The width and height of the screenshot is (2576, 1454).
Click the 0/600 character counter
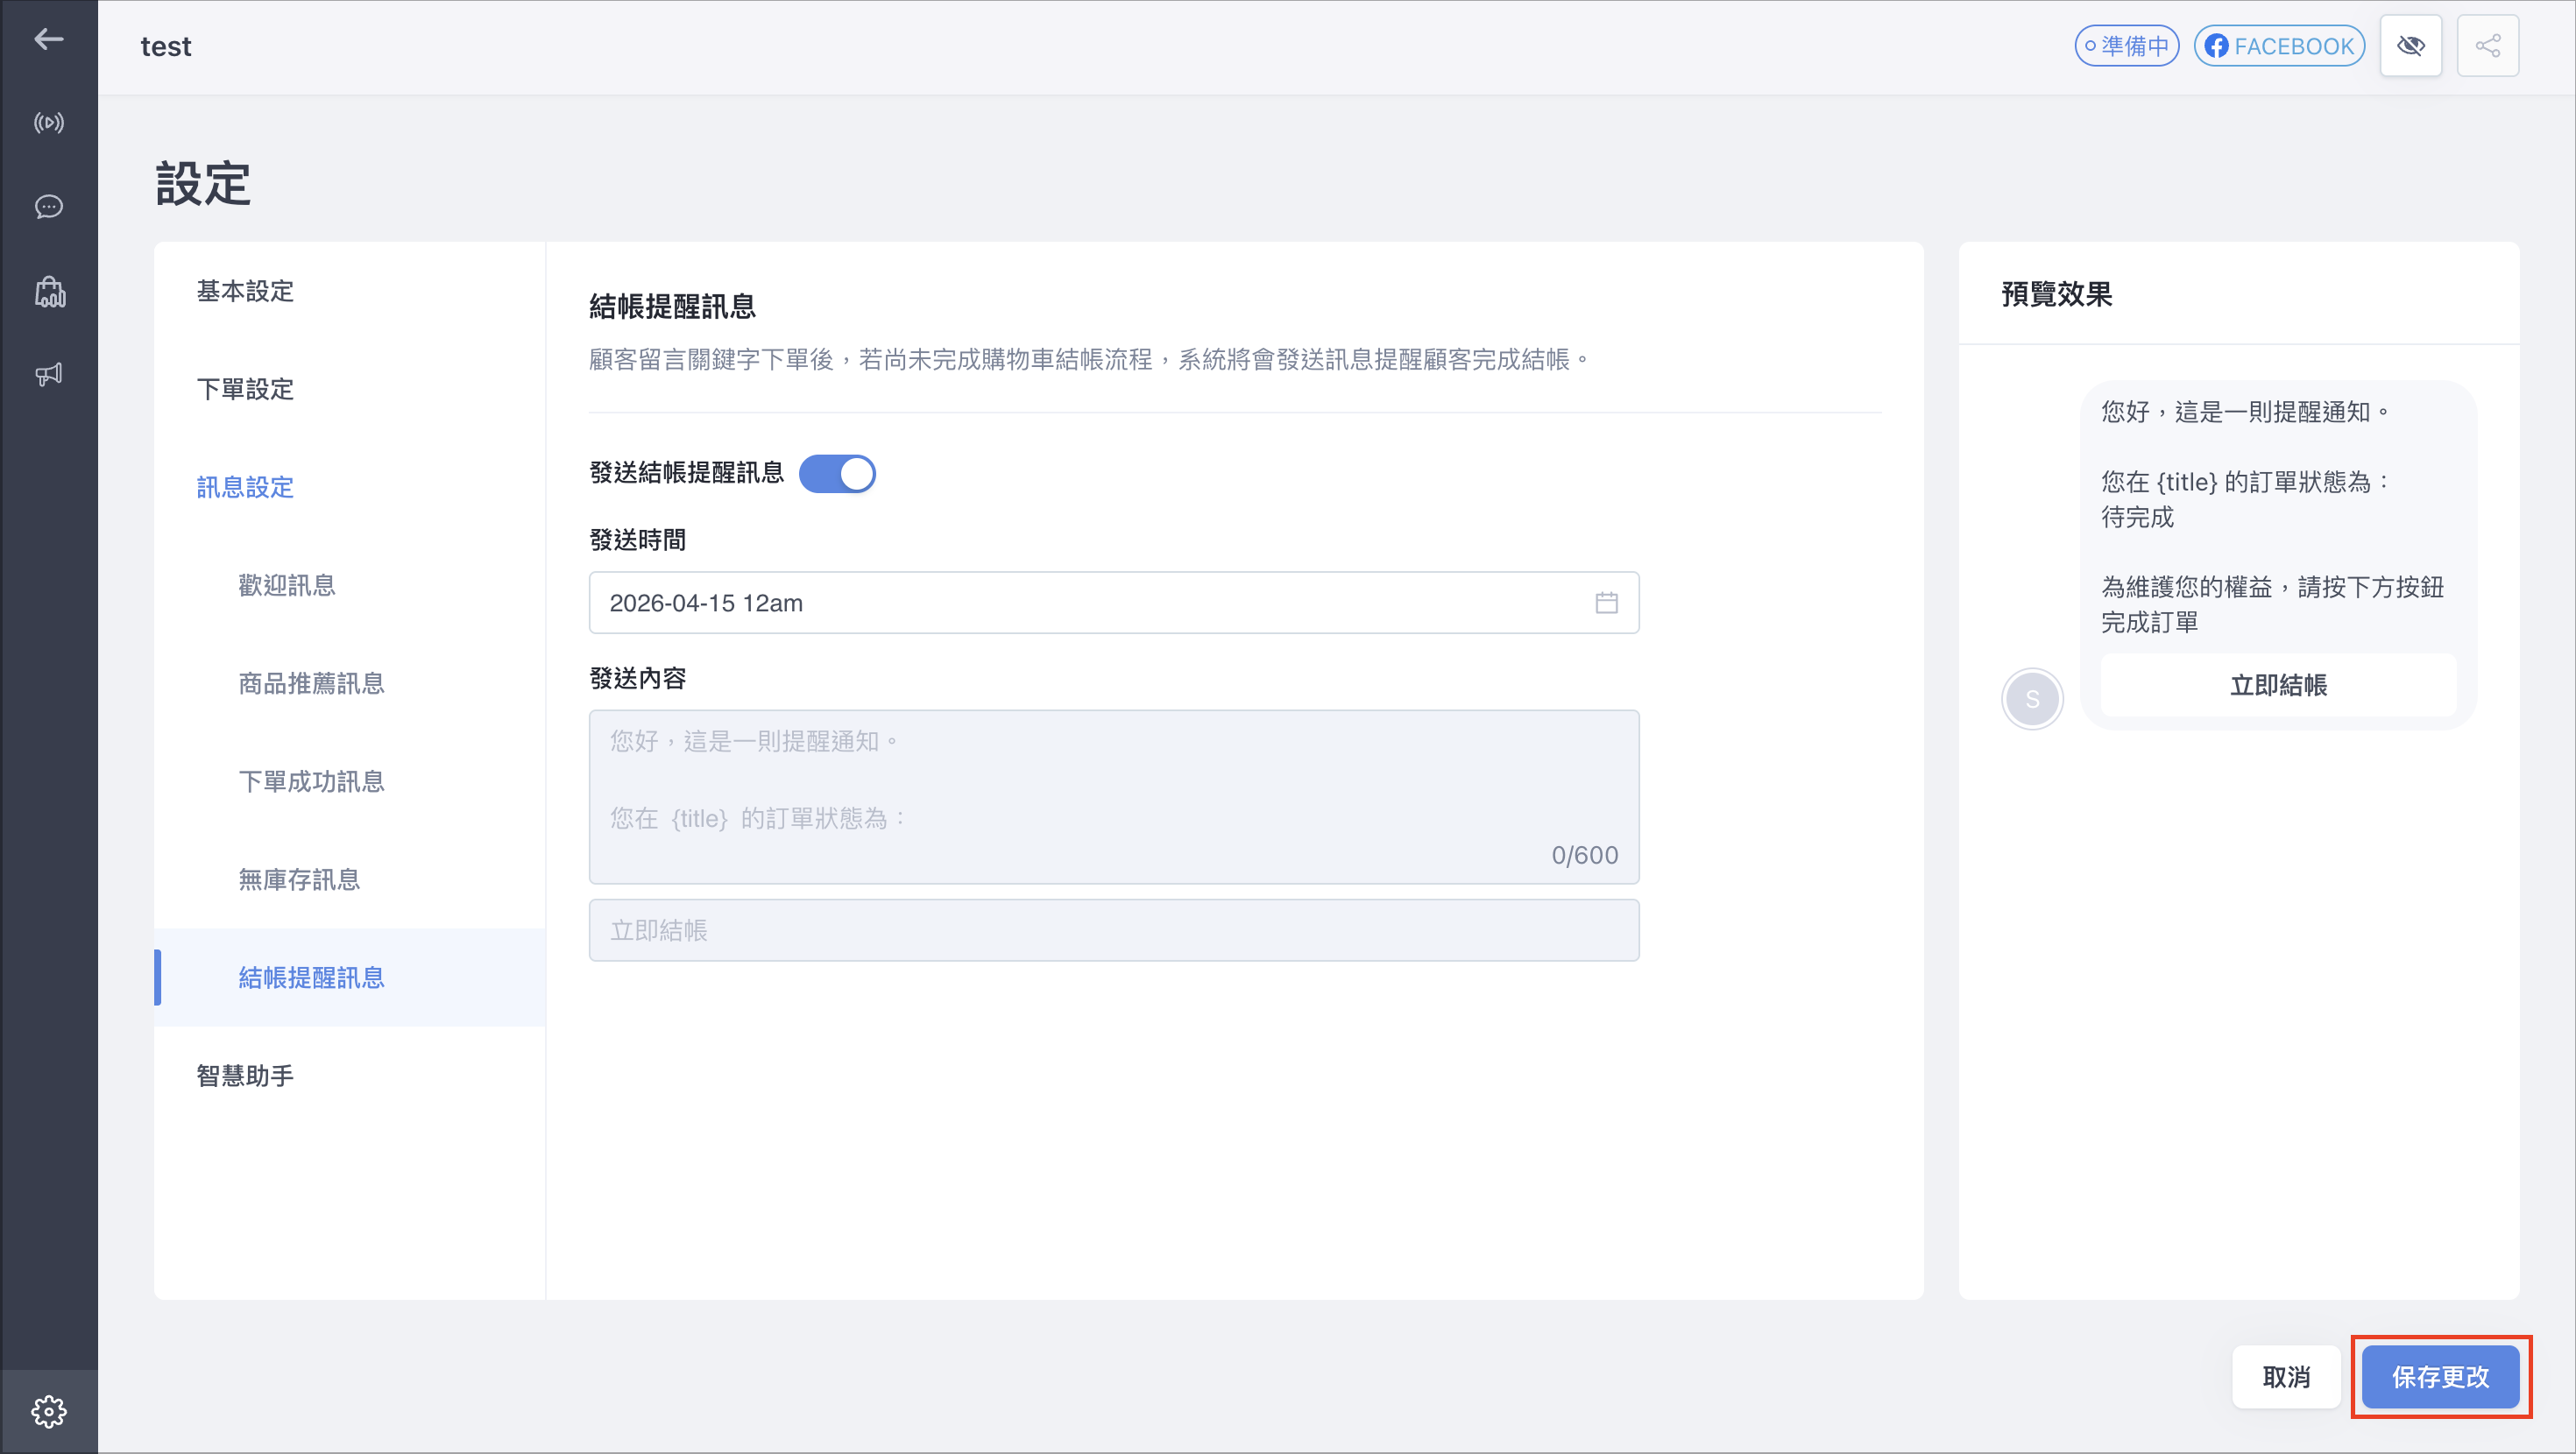point(1584,855)
